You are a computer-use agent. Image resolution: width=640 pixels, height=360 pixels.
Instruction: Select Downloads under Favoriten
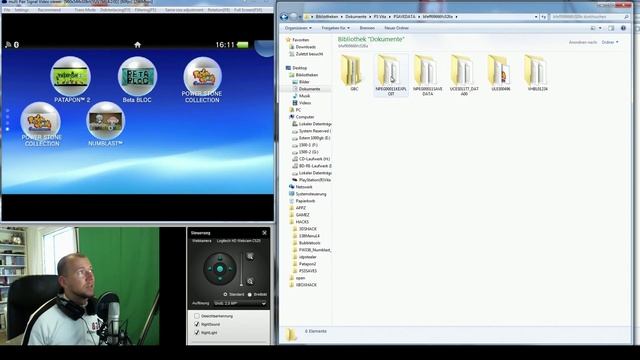[x=305, y=47]
